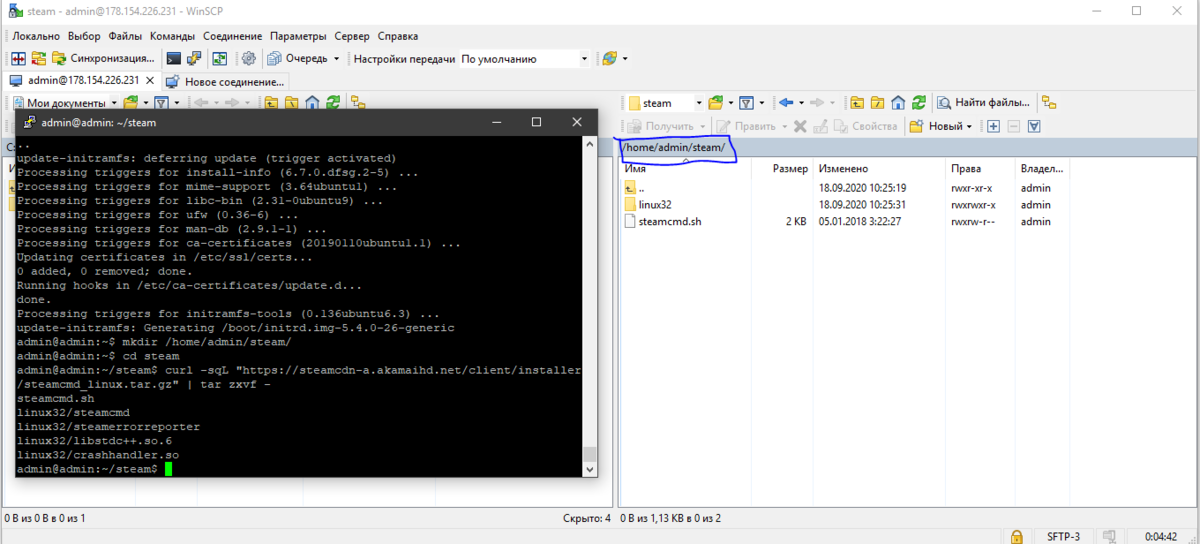Open the Справка menu
Viewport: 1200px width, 544px height.
coord(397,36)
